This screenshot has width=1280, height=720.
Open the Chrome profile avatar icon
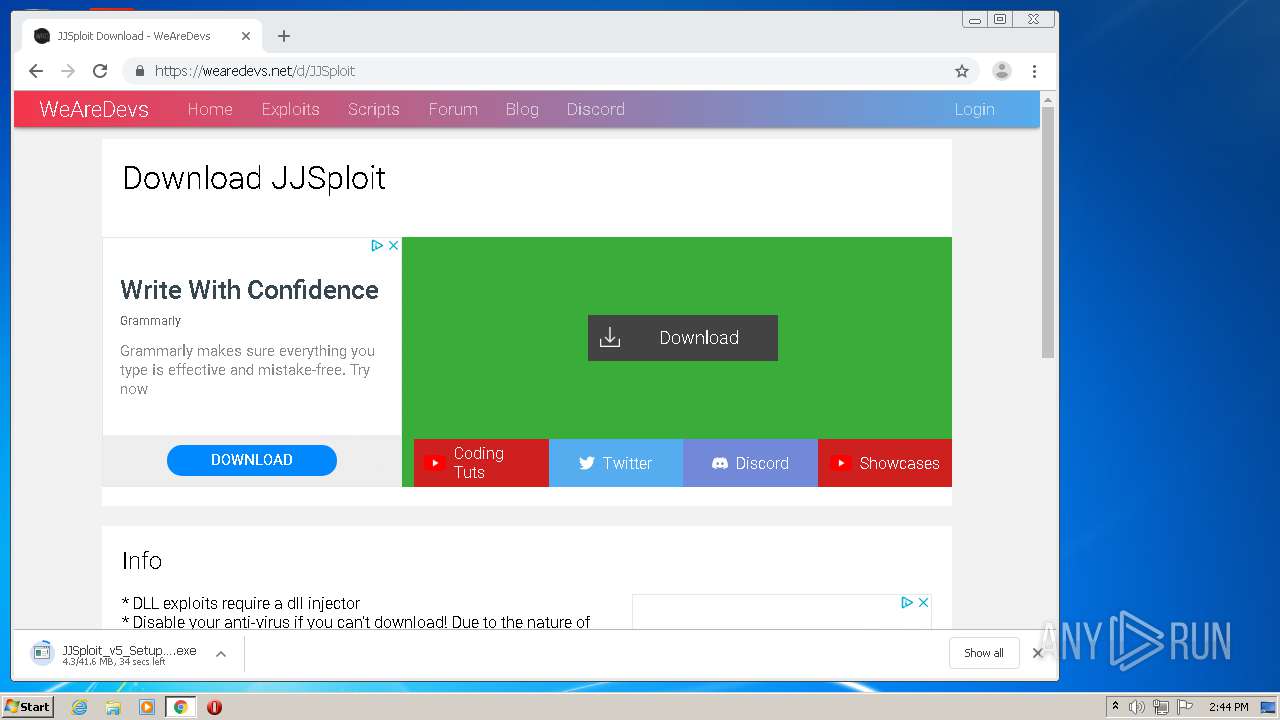pyautogui.click(x=1001, y=71)
